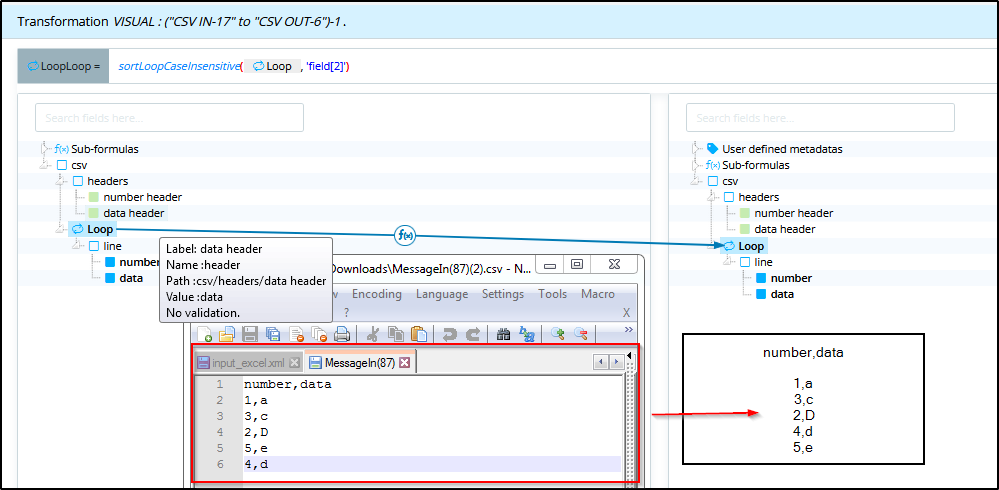Close the MessageIn(87) tab
Viewport: 999px width, 490px height.
click(405, 362)
